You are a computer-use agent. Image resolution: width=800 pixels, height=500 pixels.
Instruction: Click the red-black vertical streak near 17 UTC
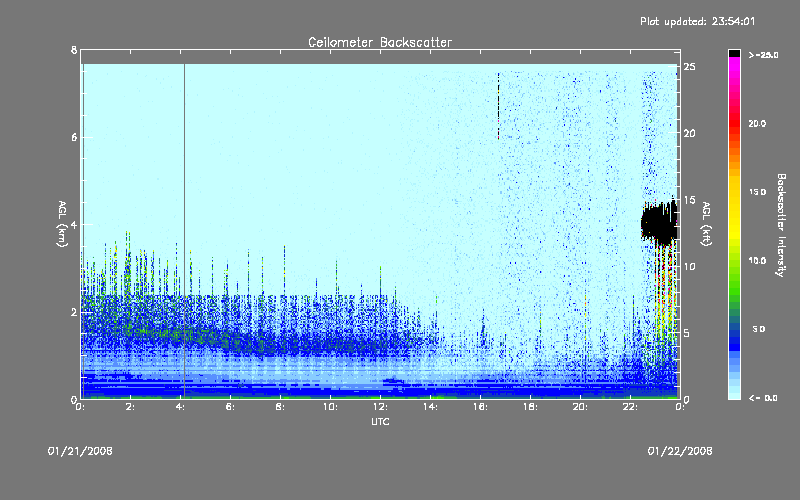tap(498, 106)
